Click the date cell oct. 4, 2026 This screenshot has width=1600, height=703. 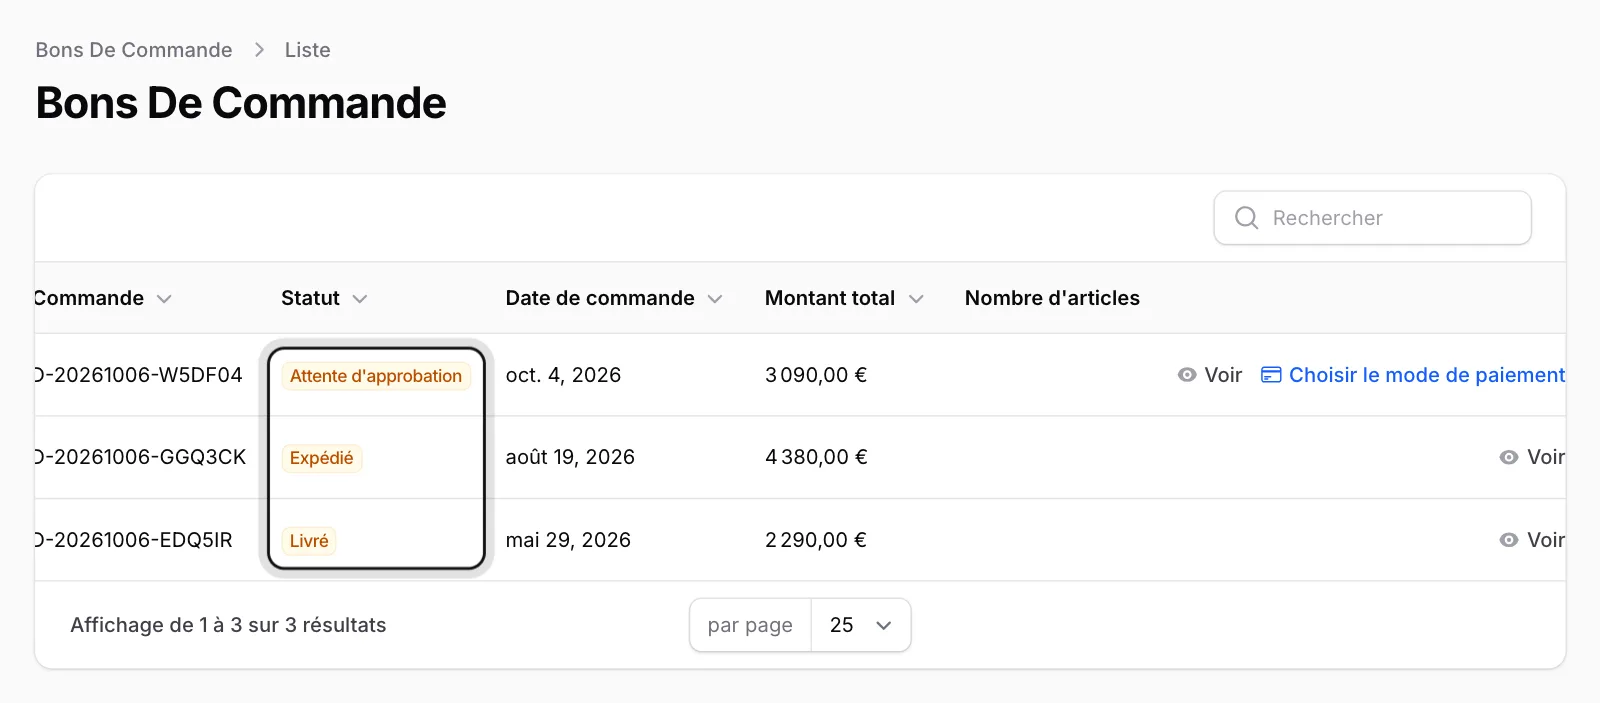(563, 375)
